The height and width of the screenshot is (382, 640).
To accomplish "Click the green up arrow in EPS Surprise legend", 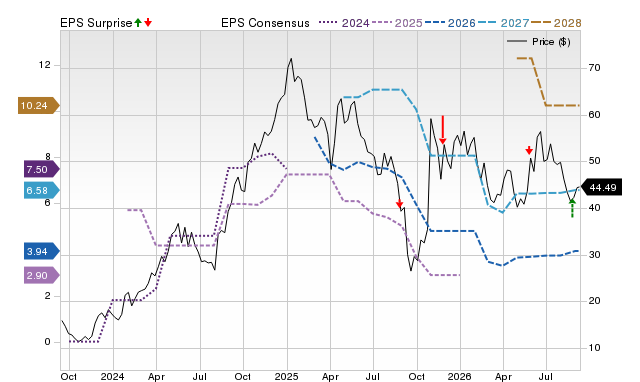I will (138, 23).
